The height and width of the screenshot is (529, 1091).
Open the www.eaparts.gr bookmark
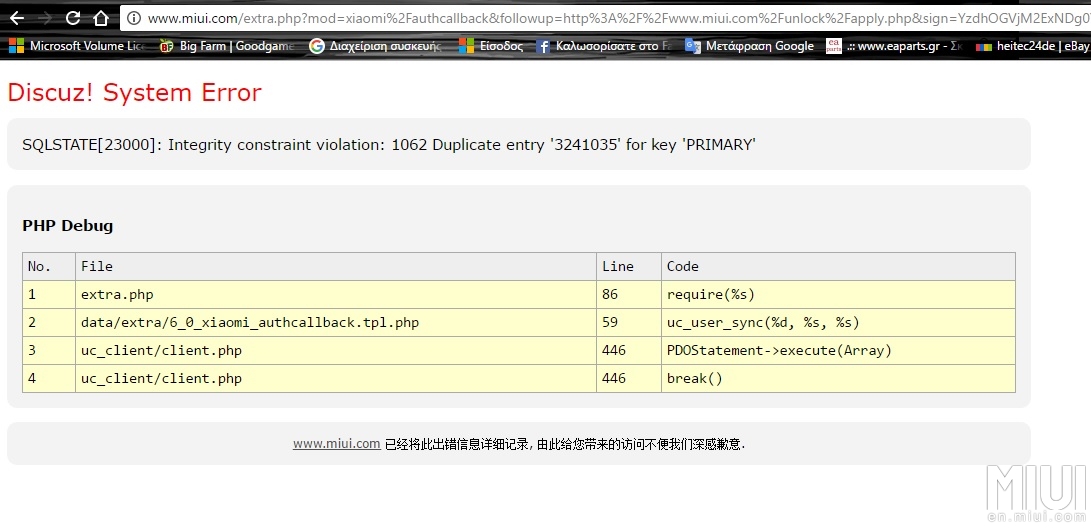[894, 46]
